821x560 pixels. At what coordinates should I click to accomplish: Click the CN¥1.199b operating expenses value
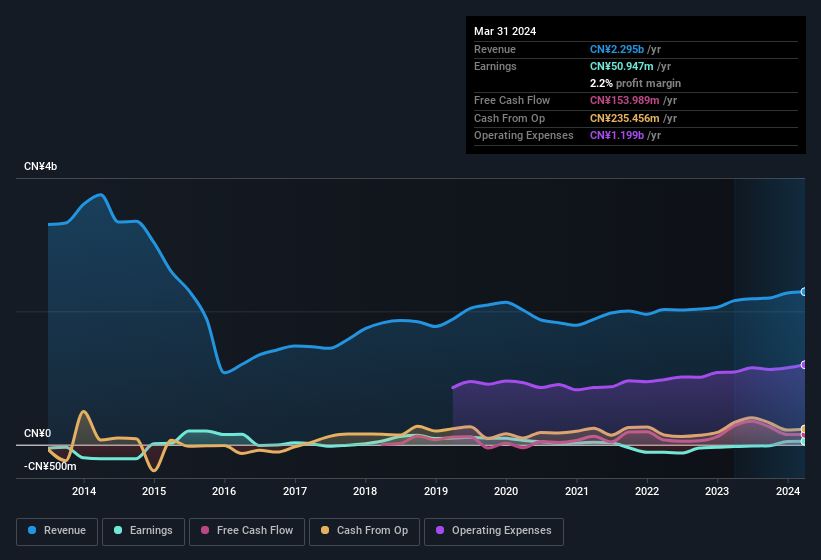tap(617, 136)
